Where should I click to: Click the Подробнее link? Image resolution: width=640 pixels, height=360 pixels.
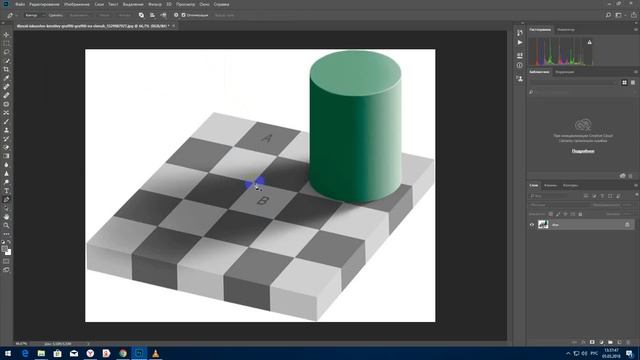(582, 151)
